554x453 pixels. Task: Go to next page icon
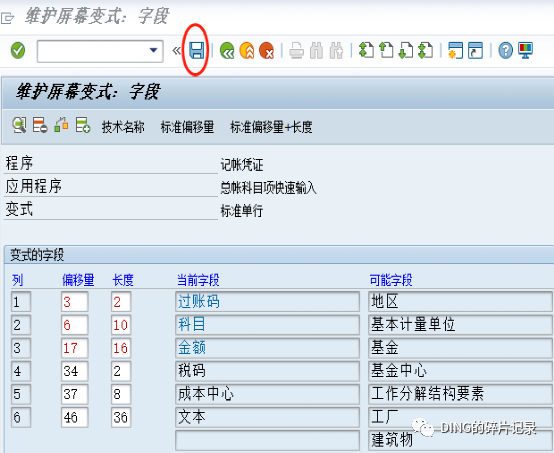(406, 50)
